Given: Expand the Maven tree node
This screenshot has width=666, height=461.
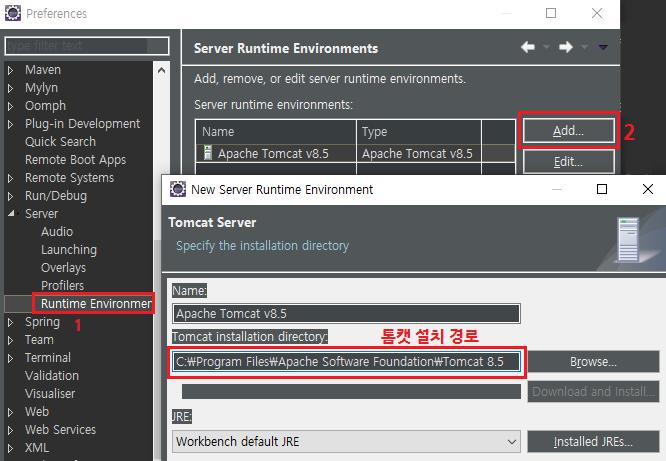Looking at the screenshot, I should 11,70.
